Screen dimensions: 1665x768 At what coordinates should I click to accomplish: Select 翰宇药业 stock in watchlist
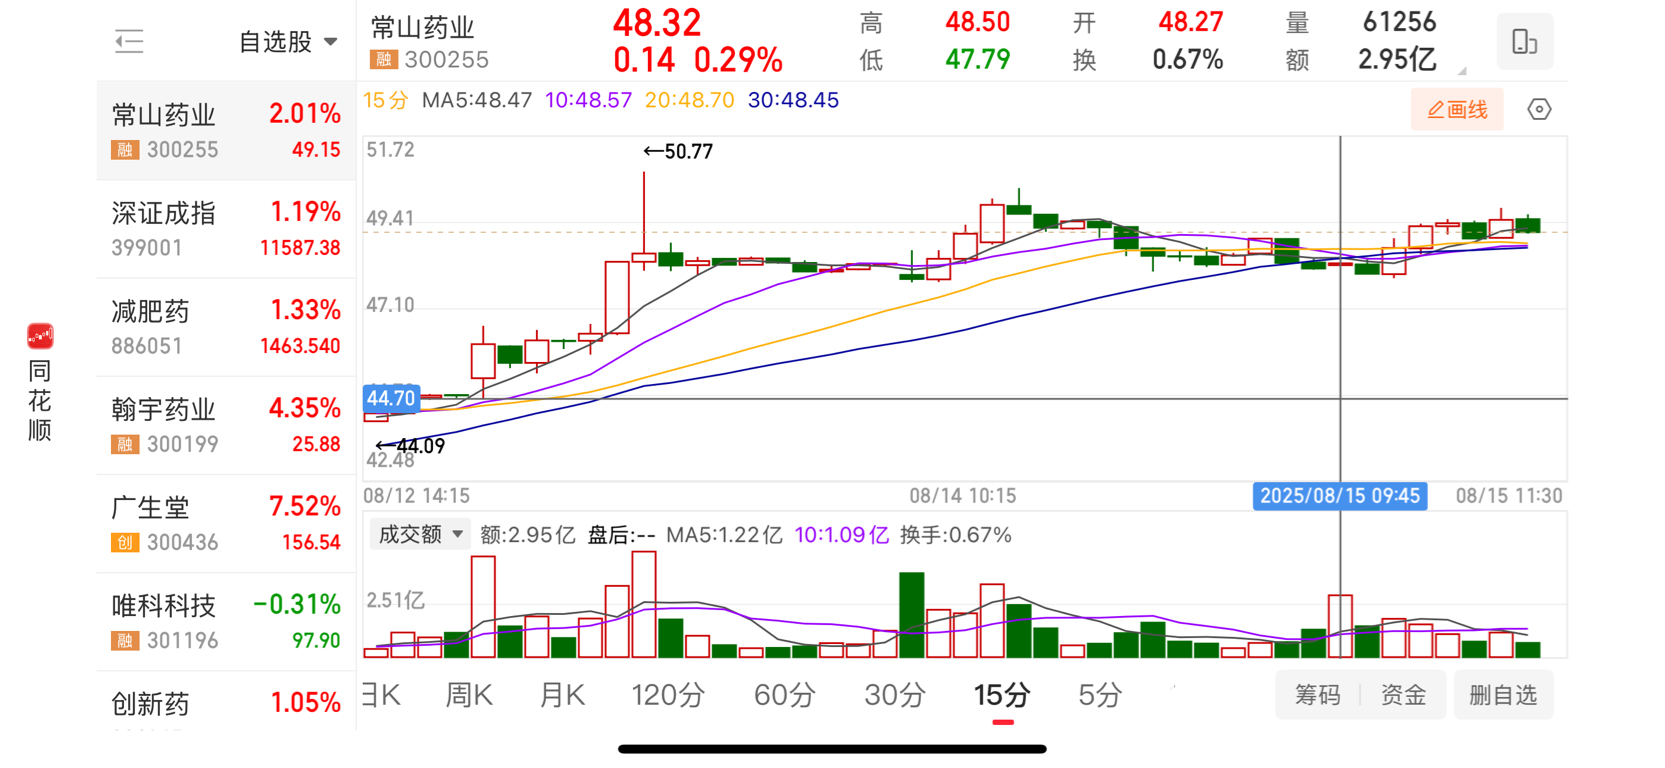[x=226, y=425]
